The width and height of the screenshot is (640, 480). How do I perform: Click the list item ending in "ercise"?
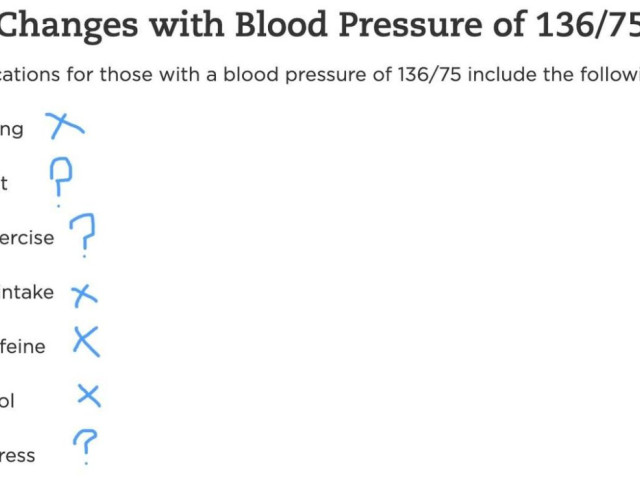coord(27,239)
